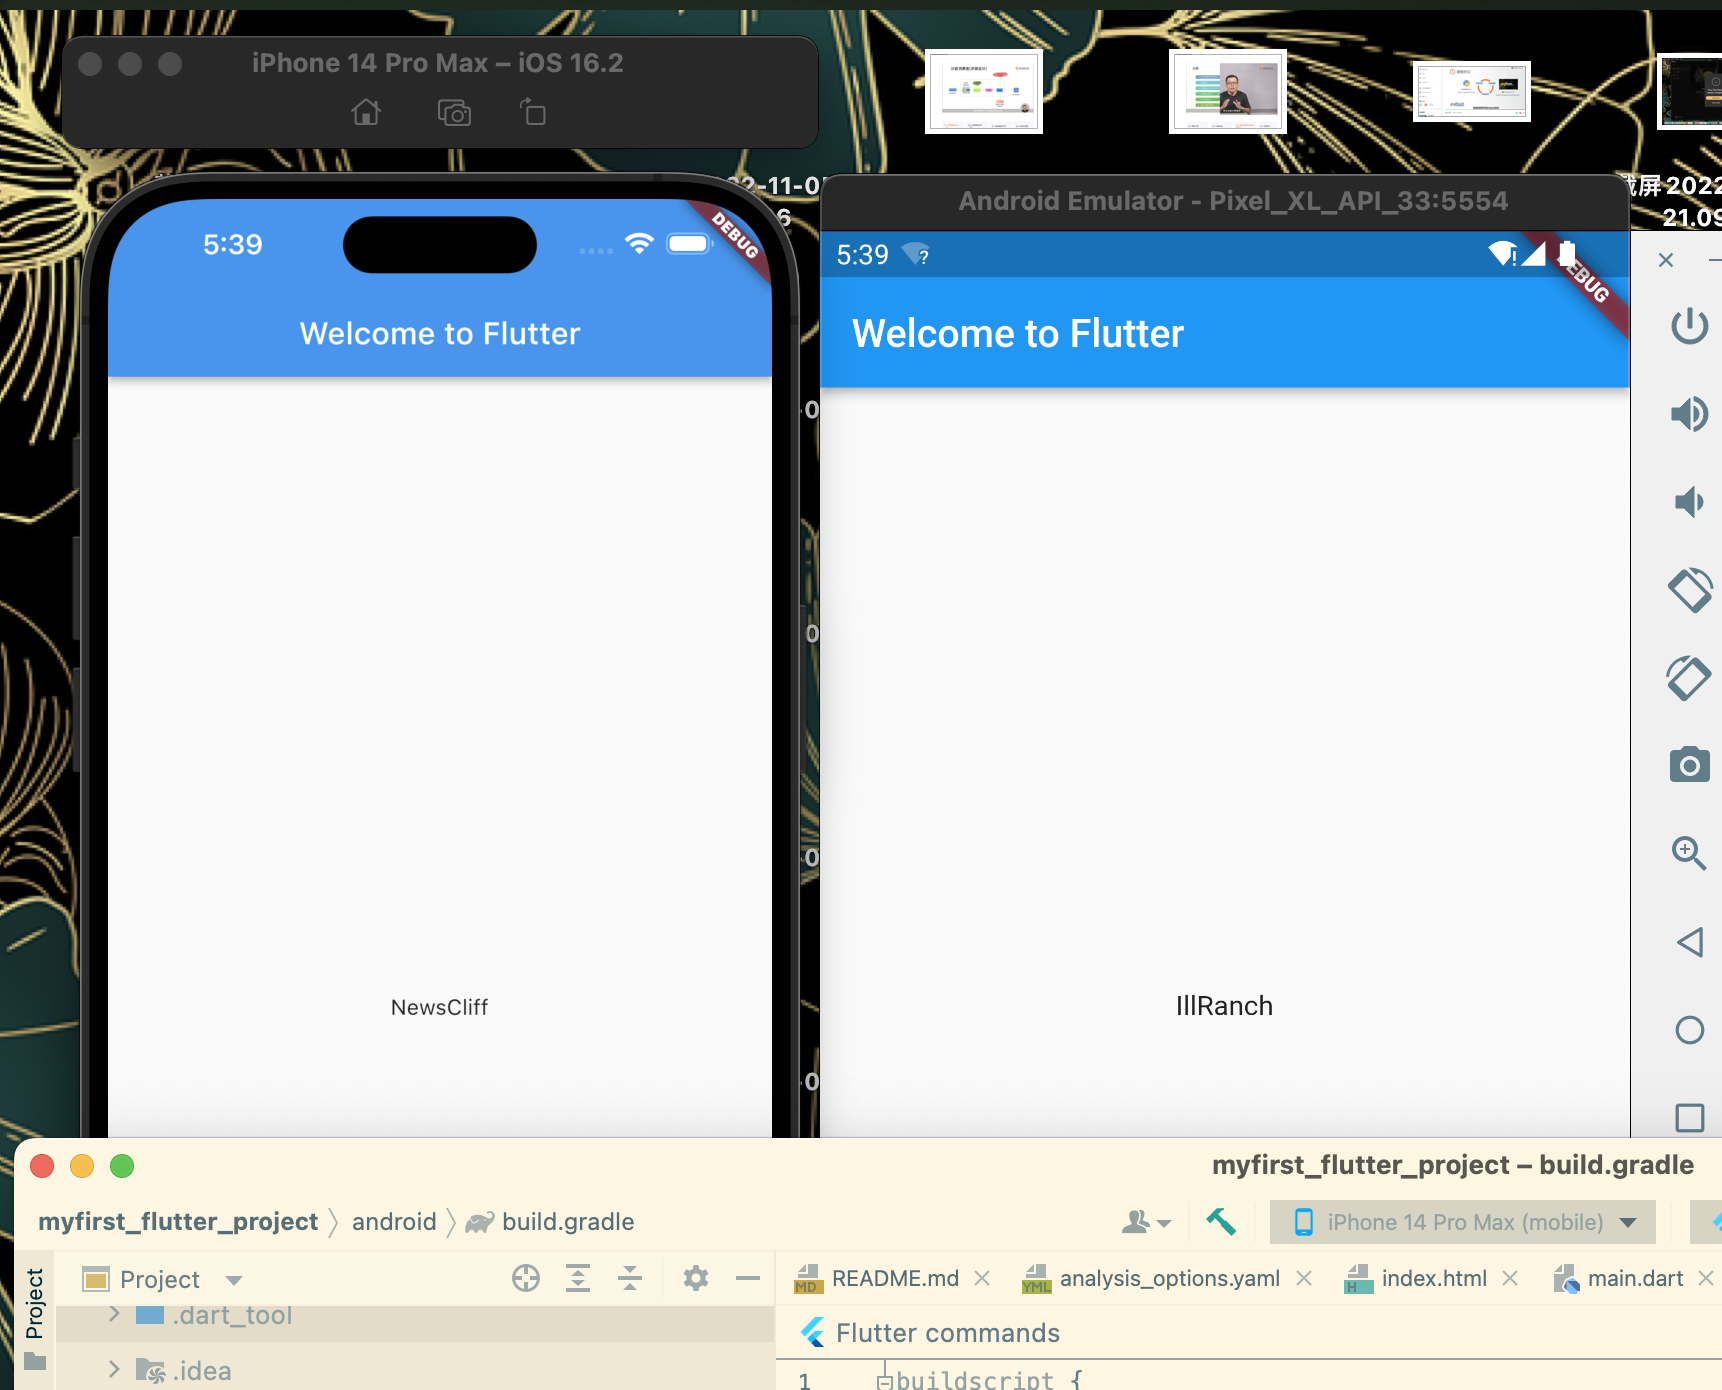Viewport: 1722px width, 1390px height.
Task: Switch to the main.dart tab
Action: click(x=1635, y=1278)
